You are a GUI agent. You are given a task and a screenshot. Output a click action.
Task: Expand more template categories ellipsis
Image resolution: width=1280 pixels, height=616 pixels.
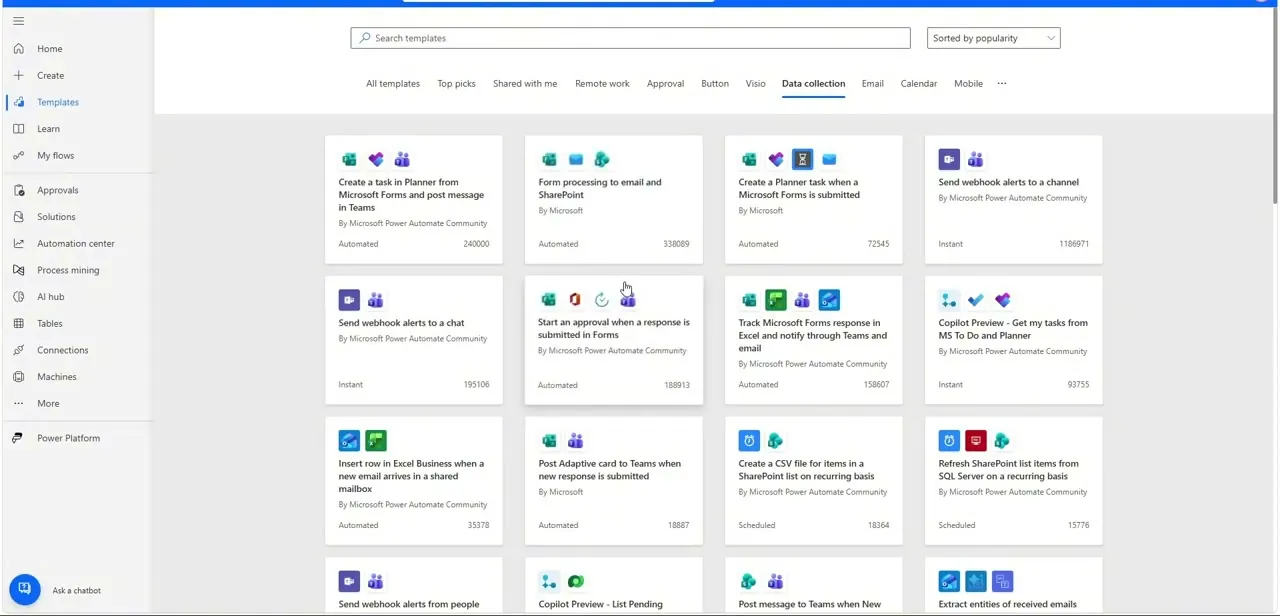tap(1002, 83)
